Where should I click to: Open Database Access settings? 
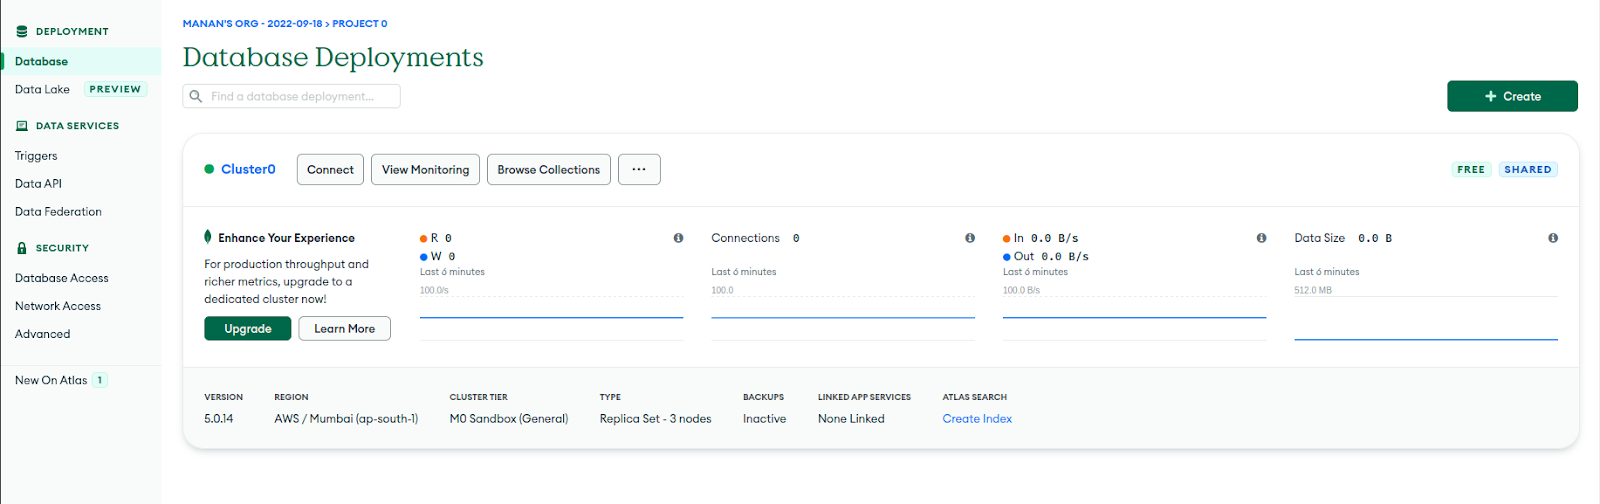click(x=62, y=278)
